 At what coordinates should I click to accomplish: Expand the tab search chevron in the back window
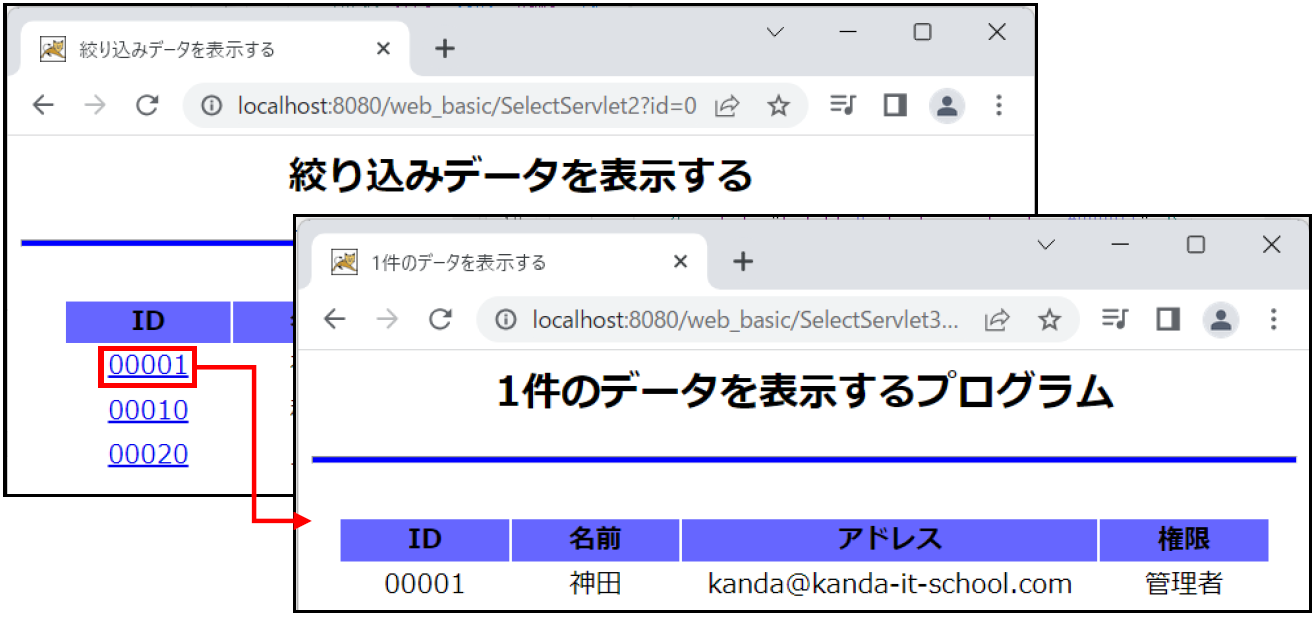[x=774, y=32]
